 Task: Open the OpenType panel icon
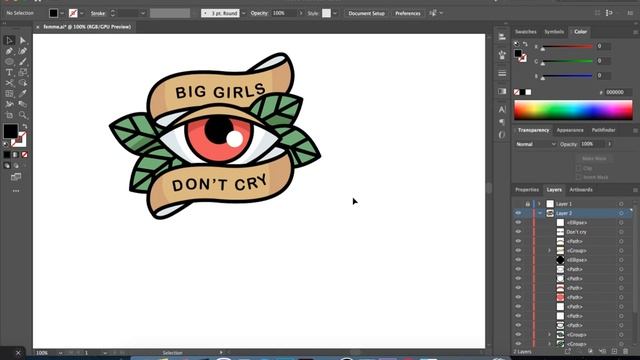tap(502, 135)
